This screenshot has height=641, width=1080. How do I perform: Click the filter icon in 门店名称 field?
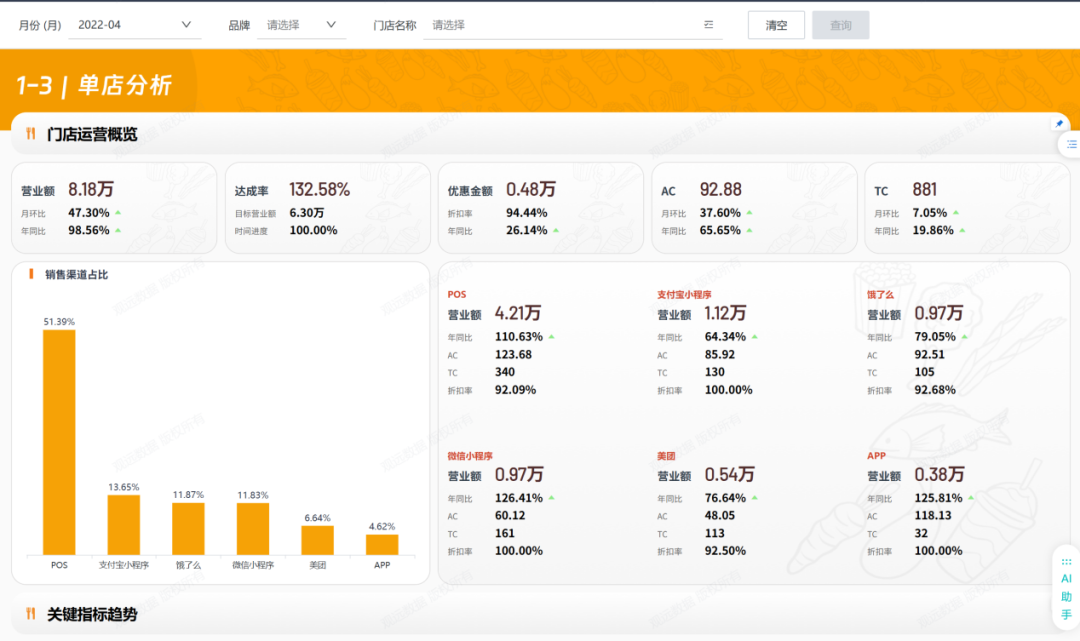click(x=709, y=25)
